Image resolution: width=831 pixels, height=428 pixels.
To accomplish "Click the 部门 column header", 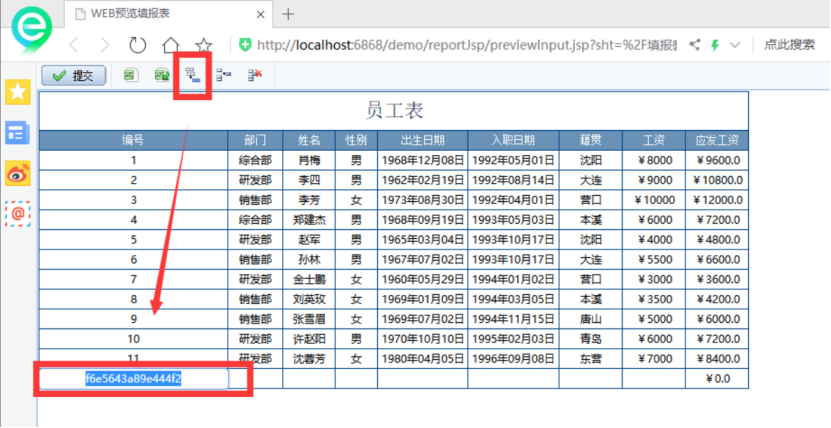I will (x=255, y=140).
